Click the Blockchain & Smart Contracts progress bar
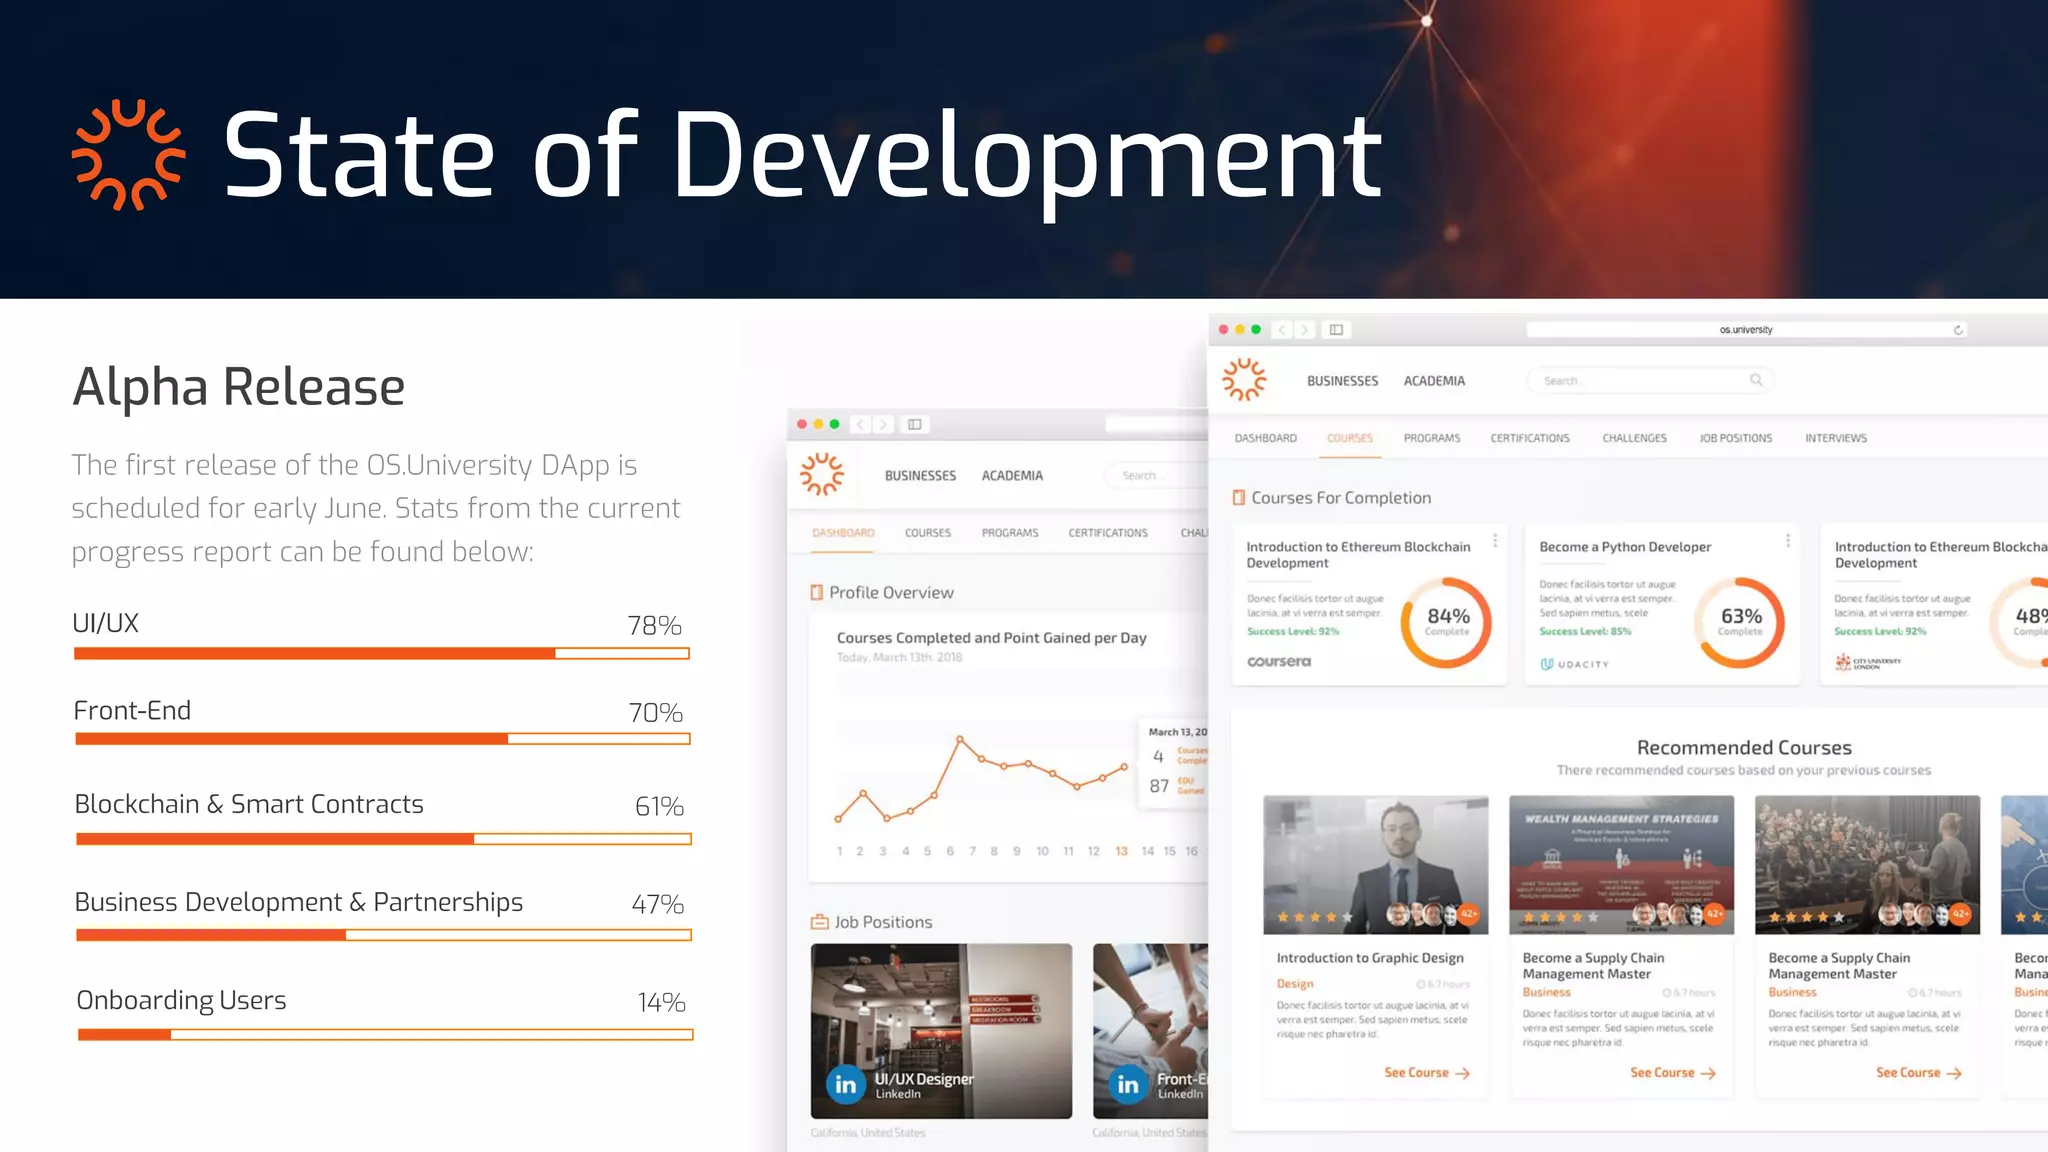 point(384,839)
